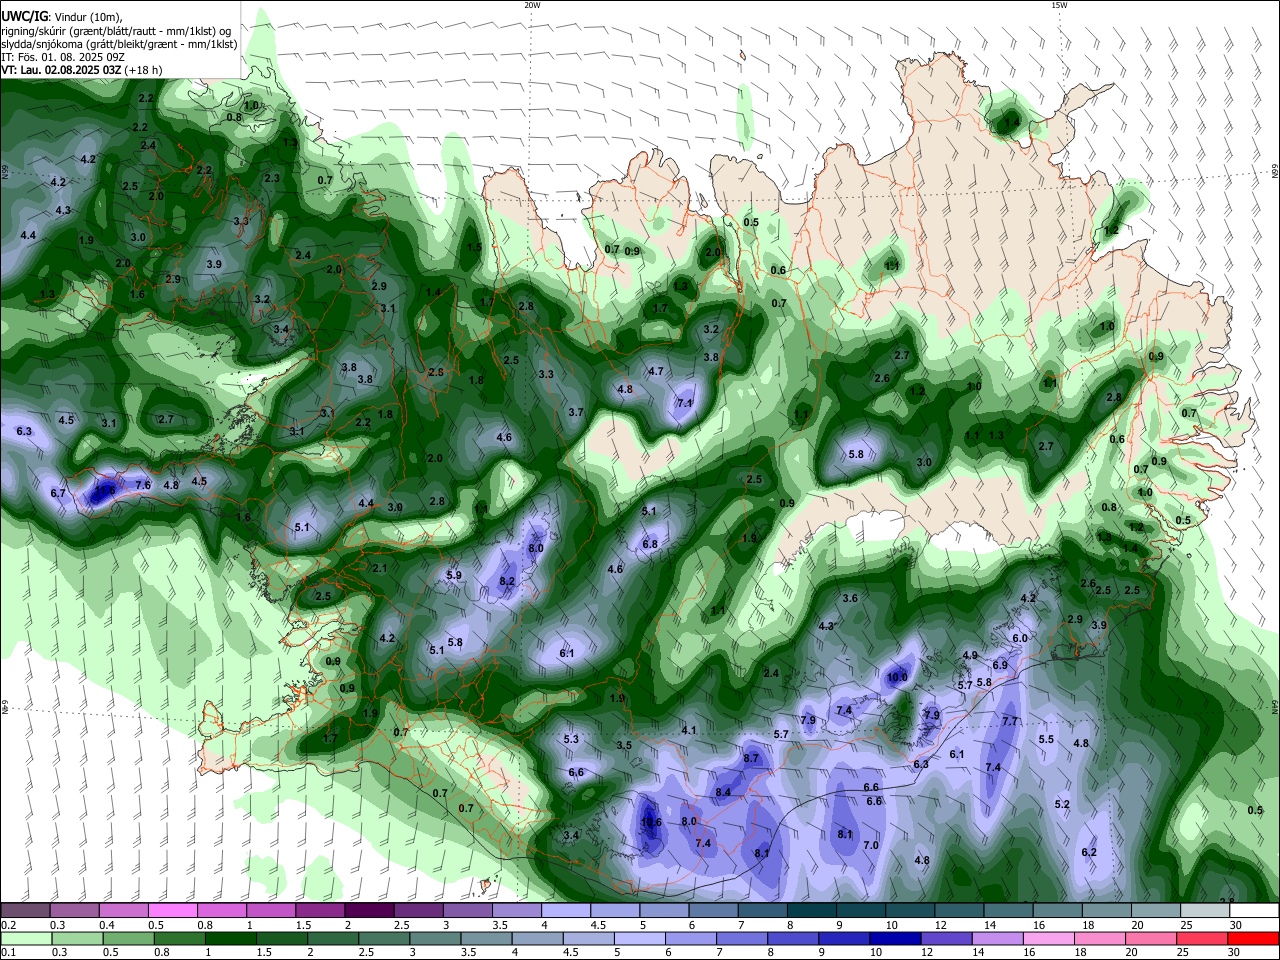Click the 8.4 precipitation value
This screenshot has height=960, width=1280.
[723, 792]
